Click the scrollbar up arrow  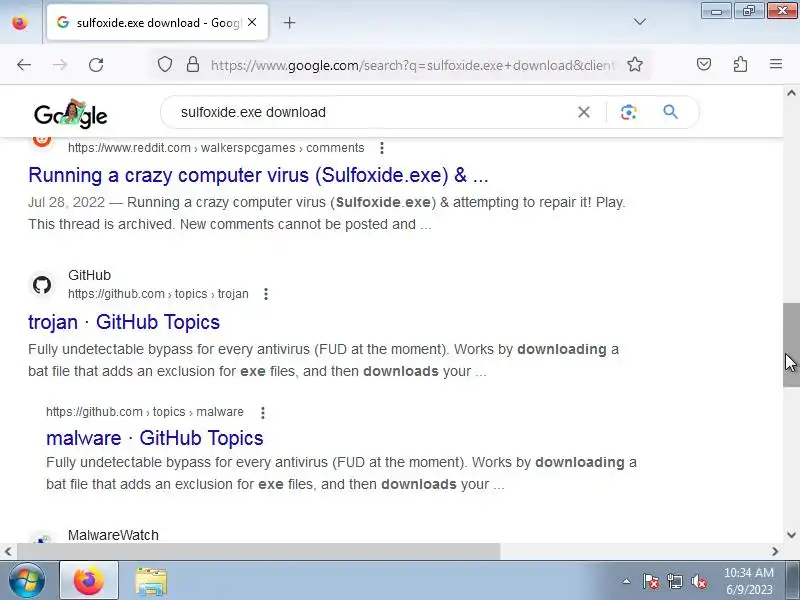tap(791, 93)
